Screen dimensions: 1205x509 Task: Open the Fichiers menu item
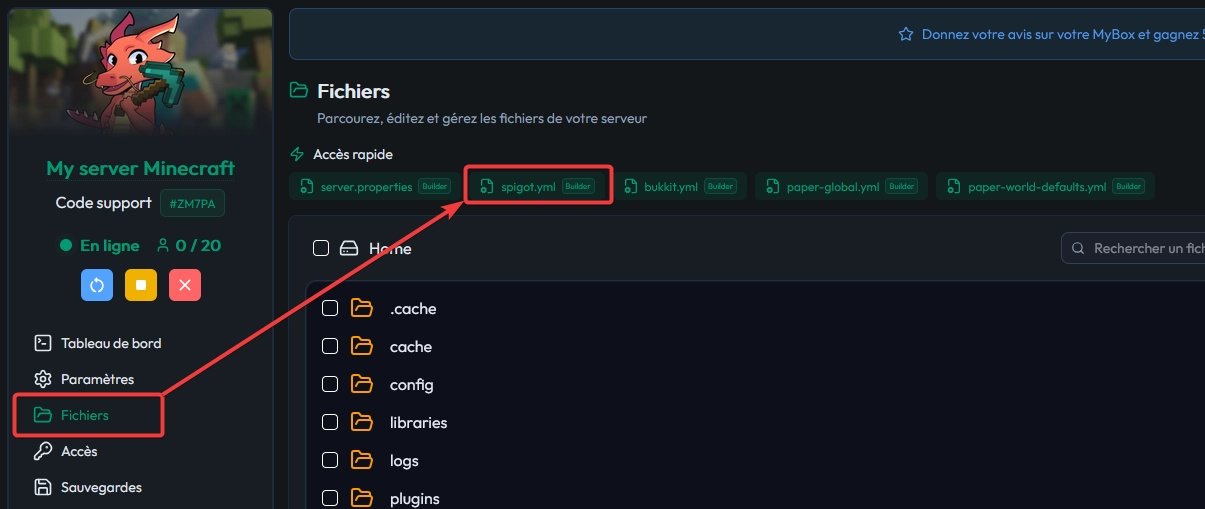point(85,415)
